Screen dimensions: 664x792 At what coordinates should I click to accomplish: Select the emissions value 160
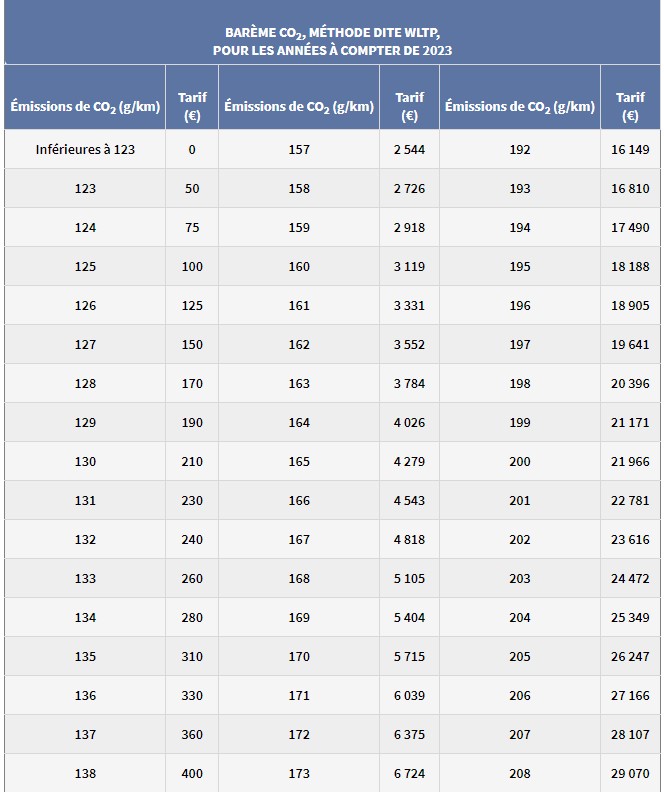(x=299, y=266)
